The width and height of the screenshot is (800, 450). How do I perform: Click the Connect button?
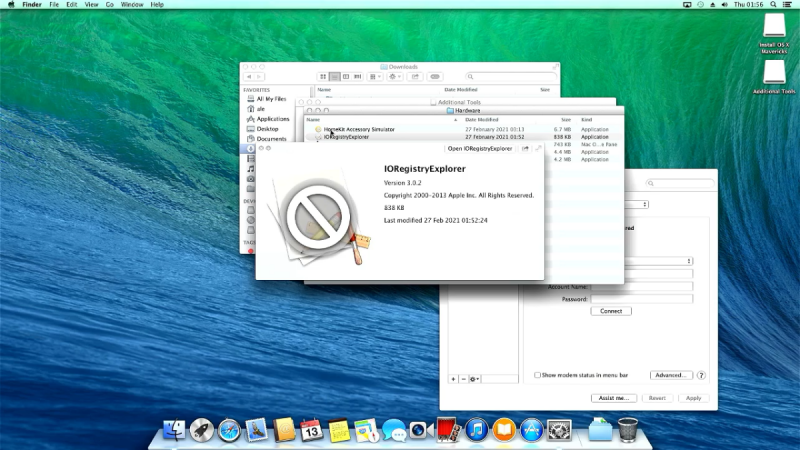(611, 311)
